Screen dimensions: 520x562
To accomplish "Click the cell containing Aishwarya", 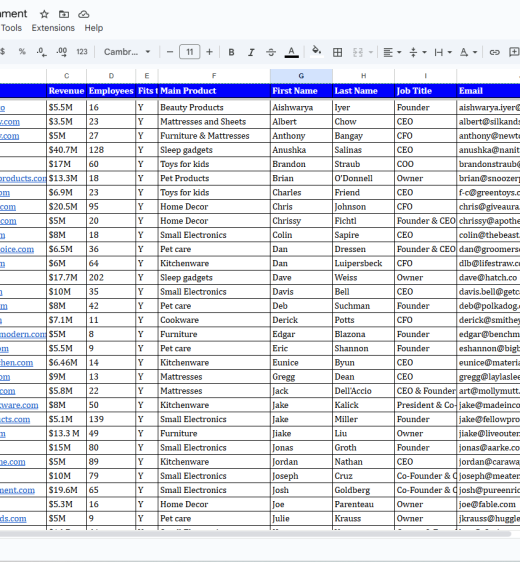I will click(301, 108).
